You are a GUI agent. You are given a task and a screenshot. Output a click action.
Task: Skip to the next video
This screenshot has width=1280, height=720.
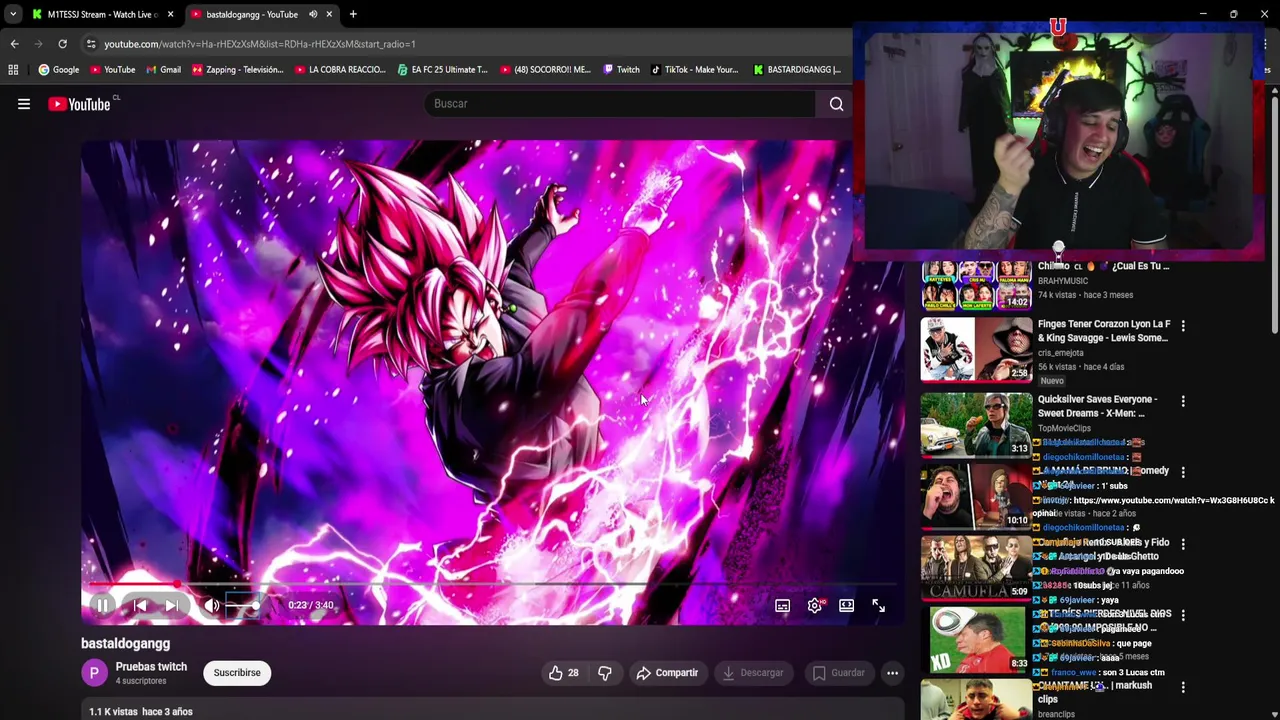(172, 605)
